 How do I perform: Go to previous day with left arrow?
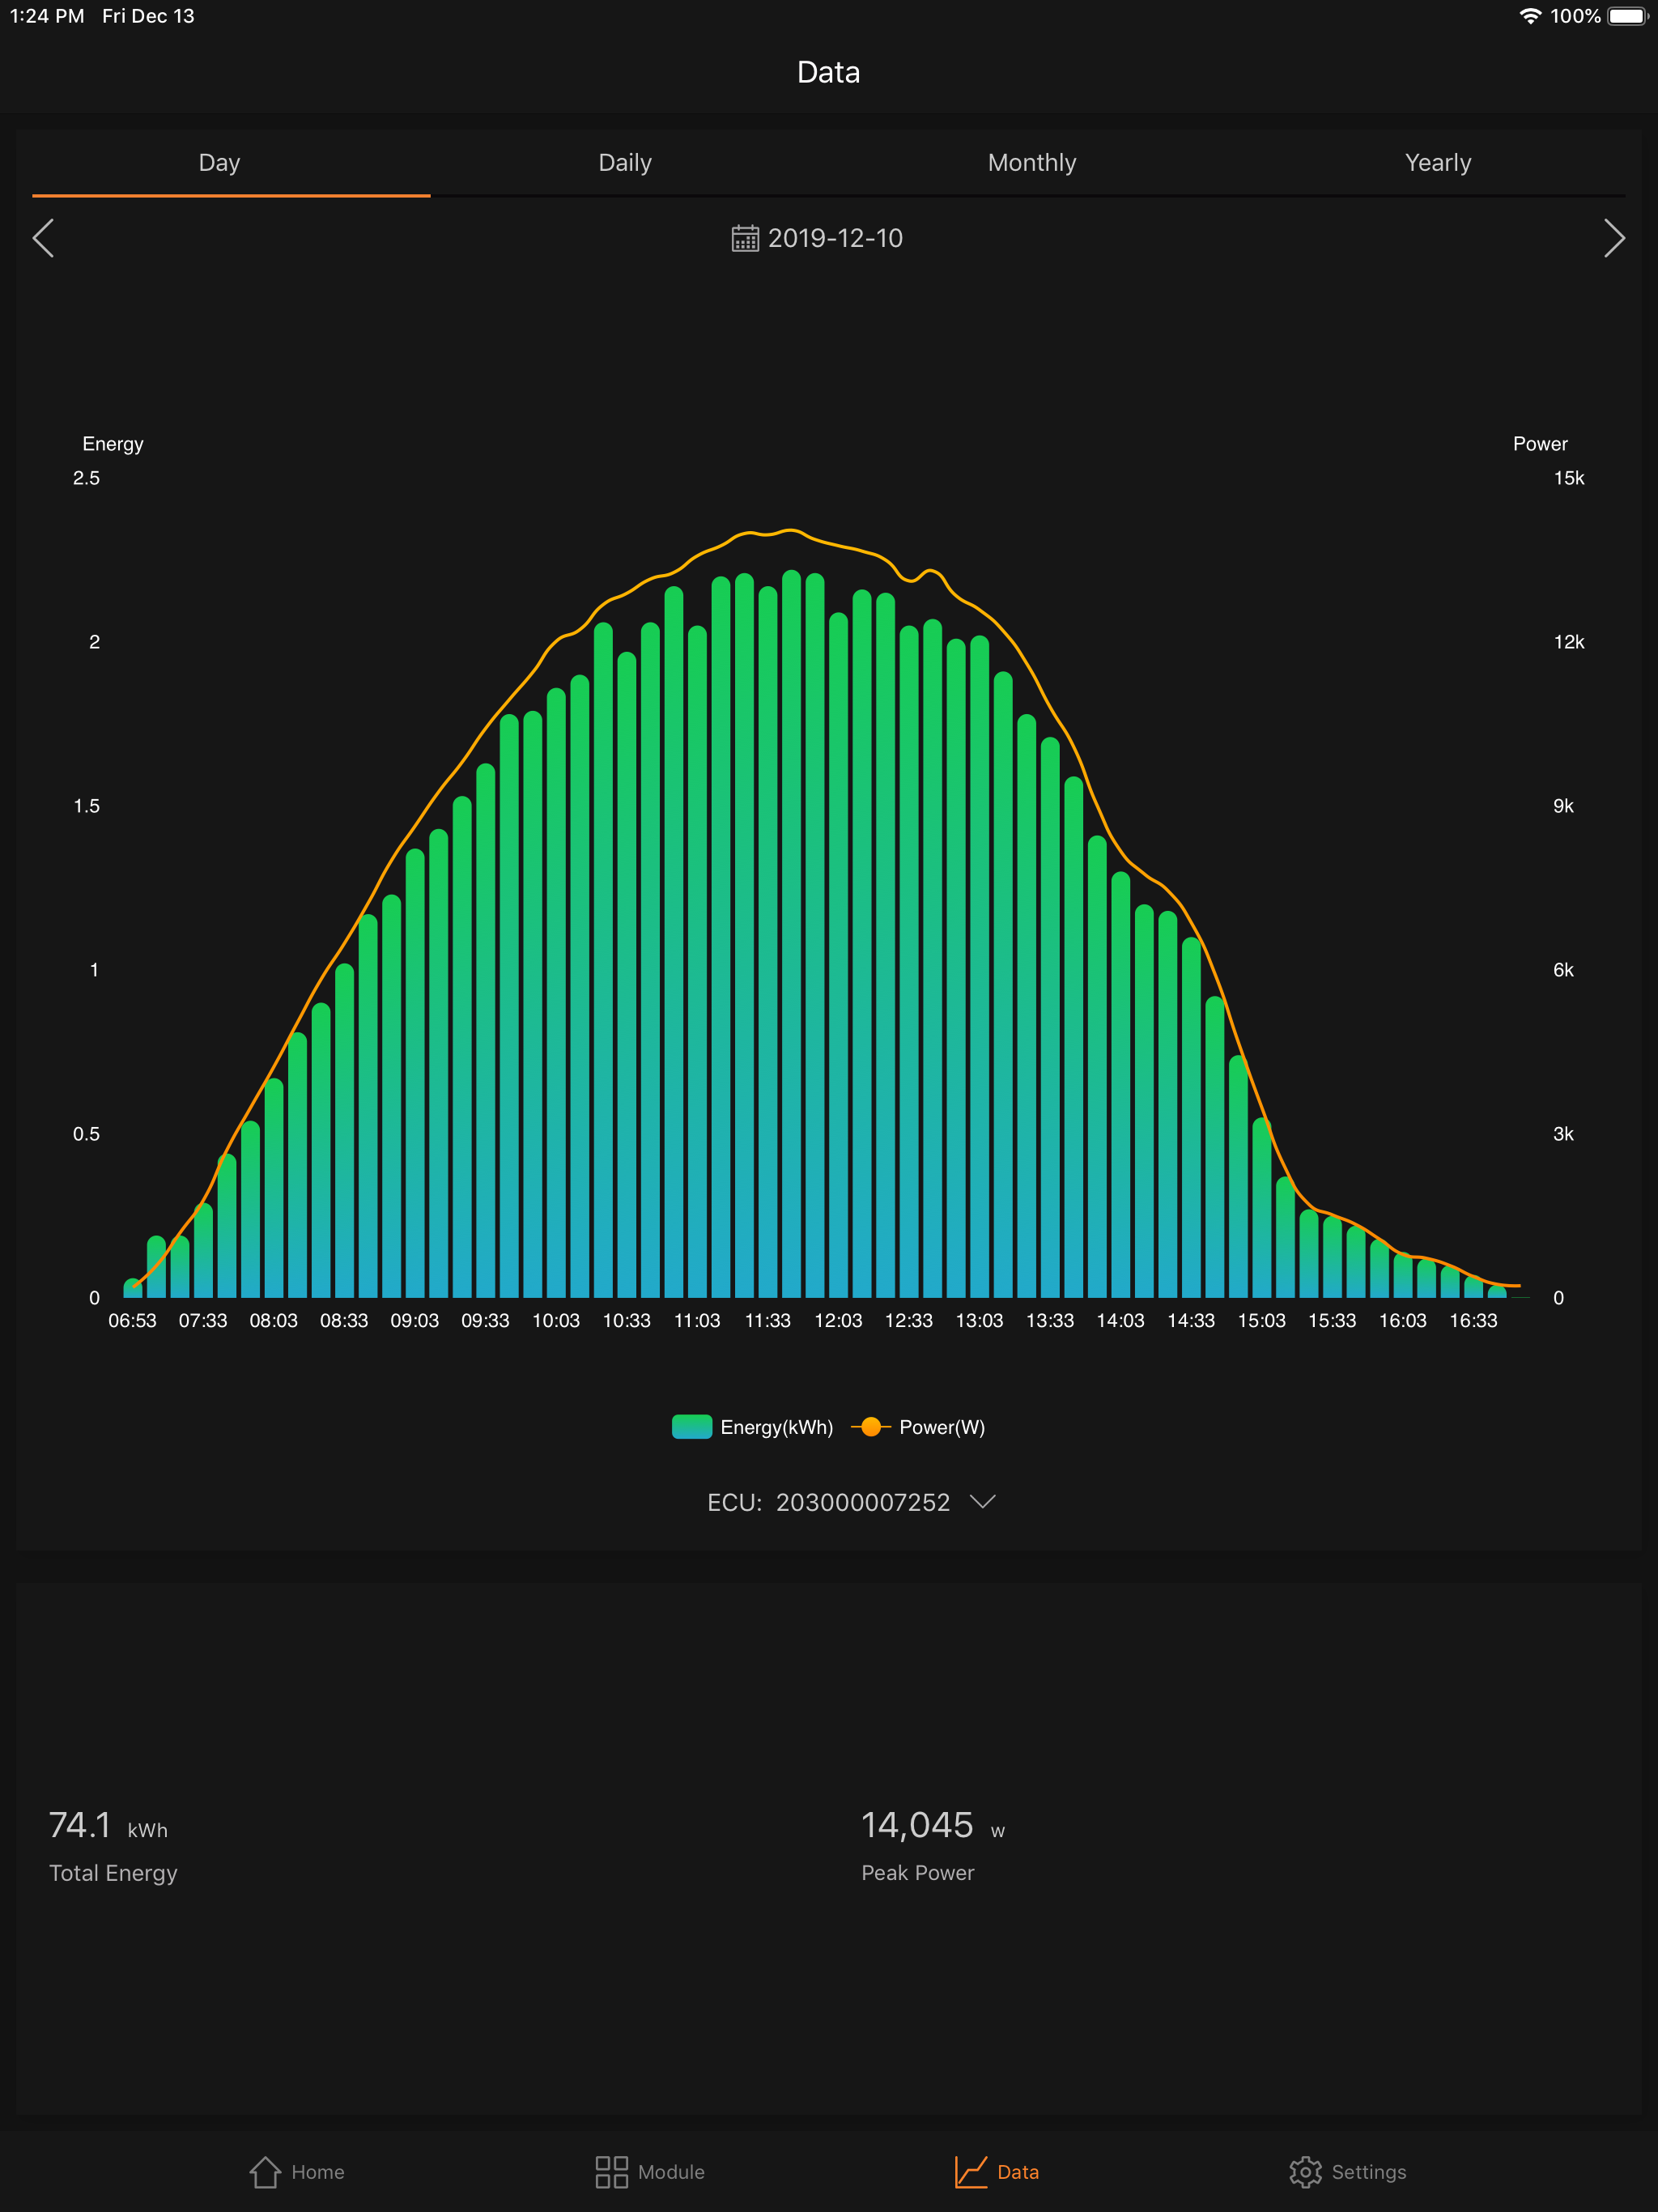(44, 238)
